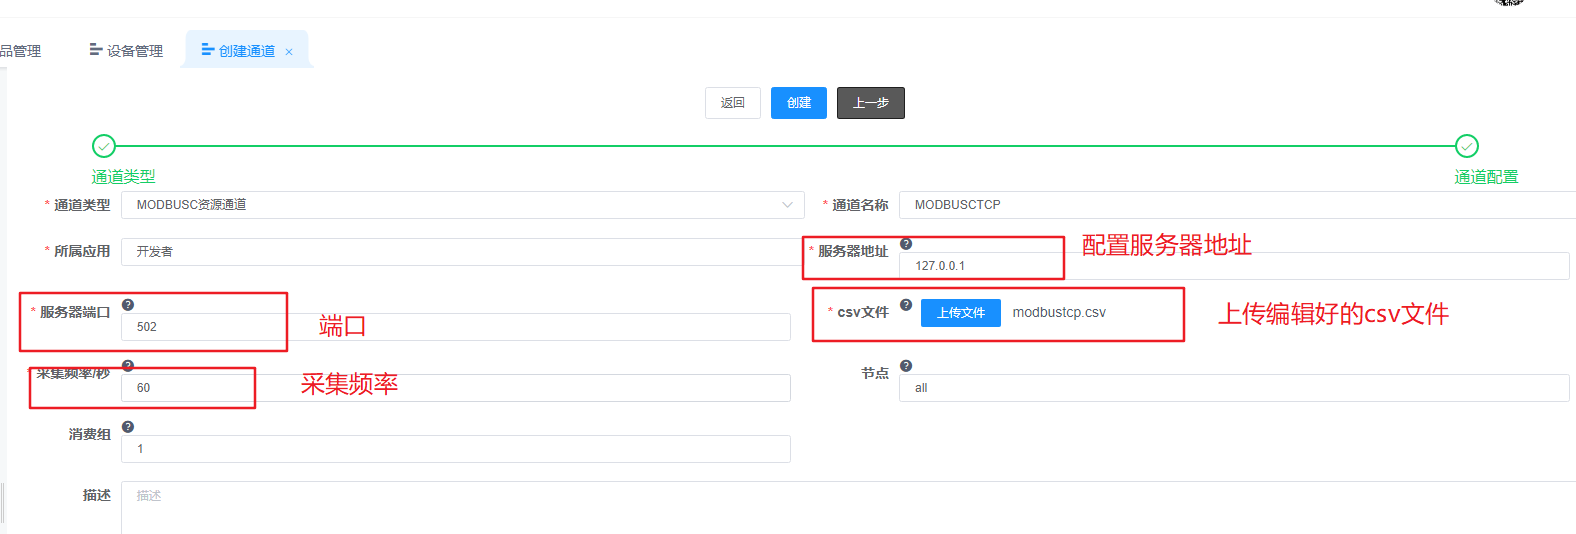The image size is (1576, 534).
Task: Click the 上传文件 button
Action: [x=961, y=313]
